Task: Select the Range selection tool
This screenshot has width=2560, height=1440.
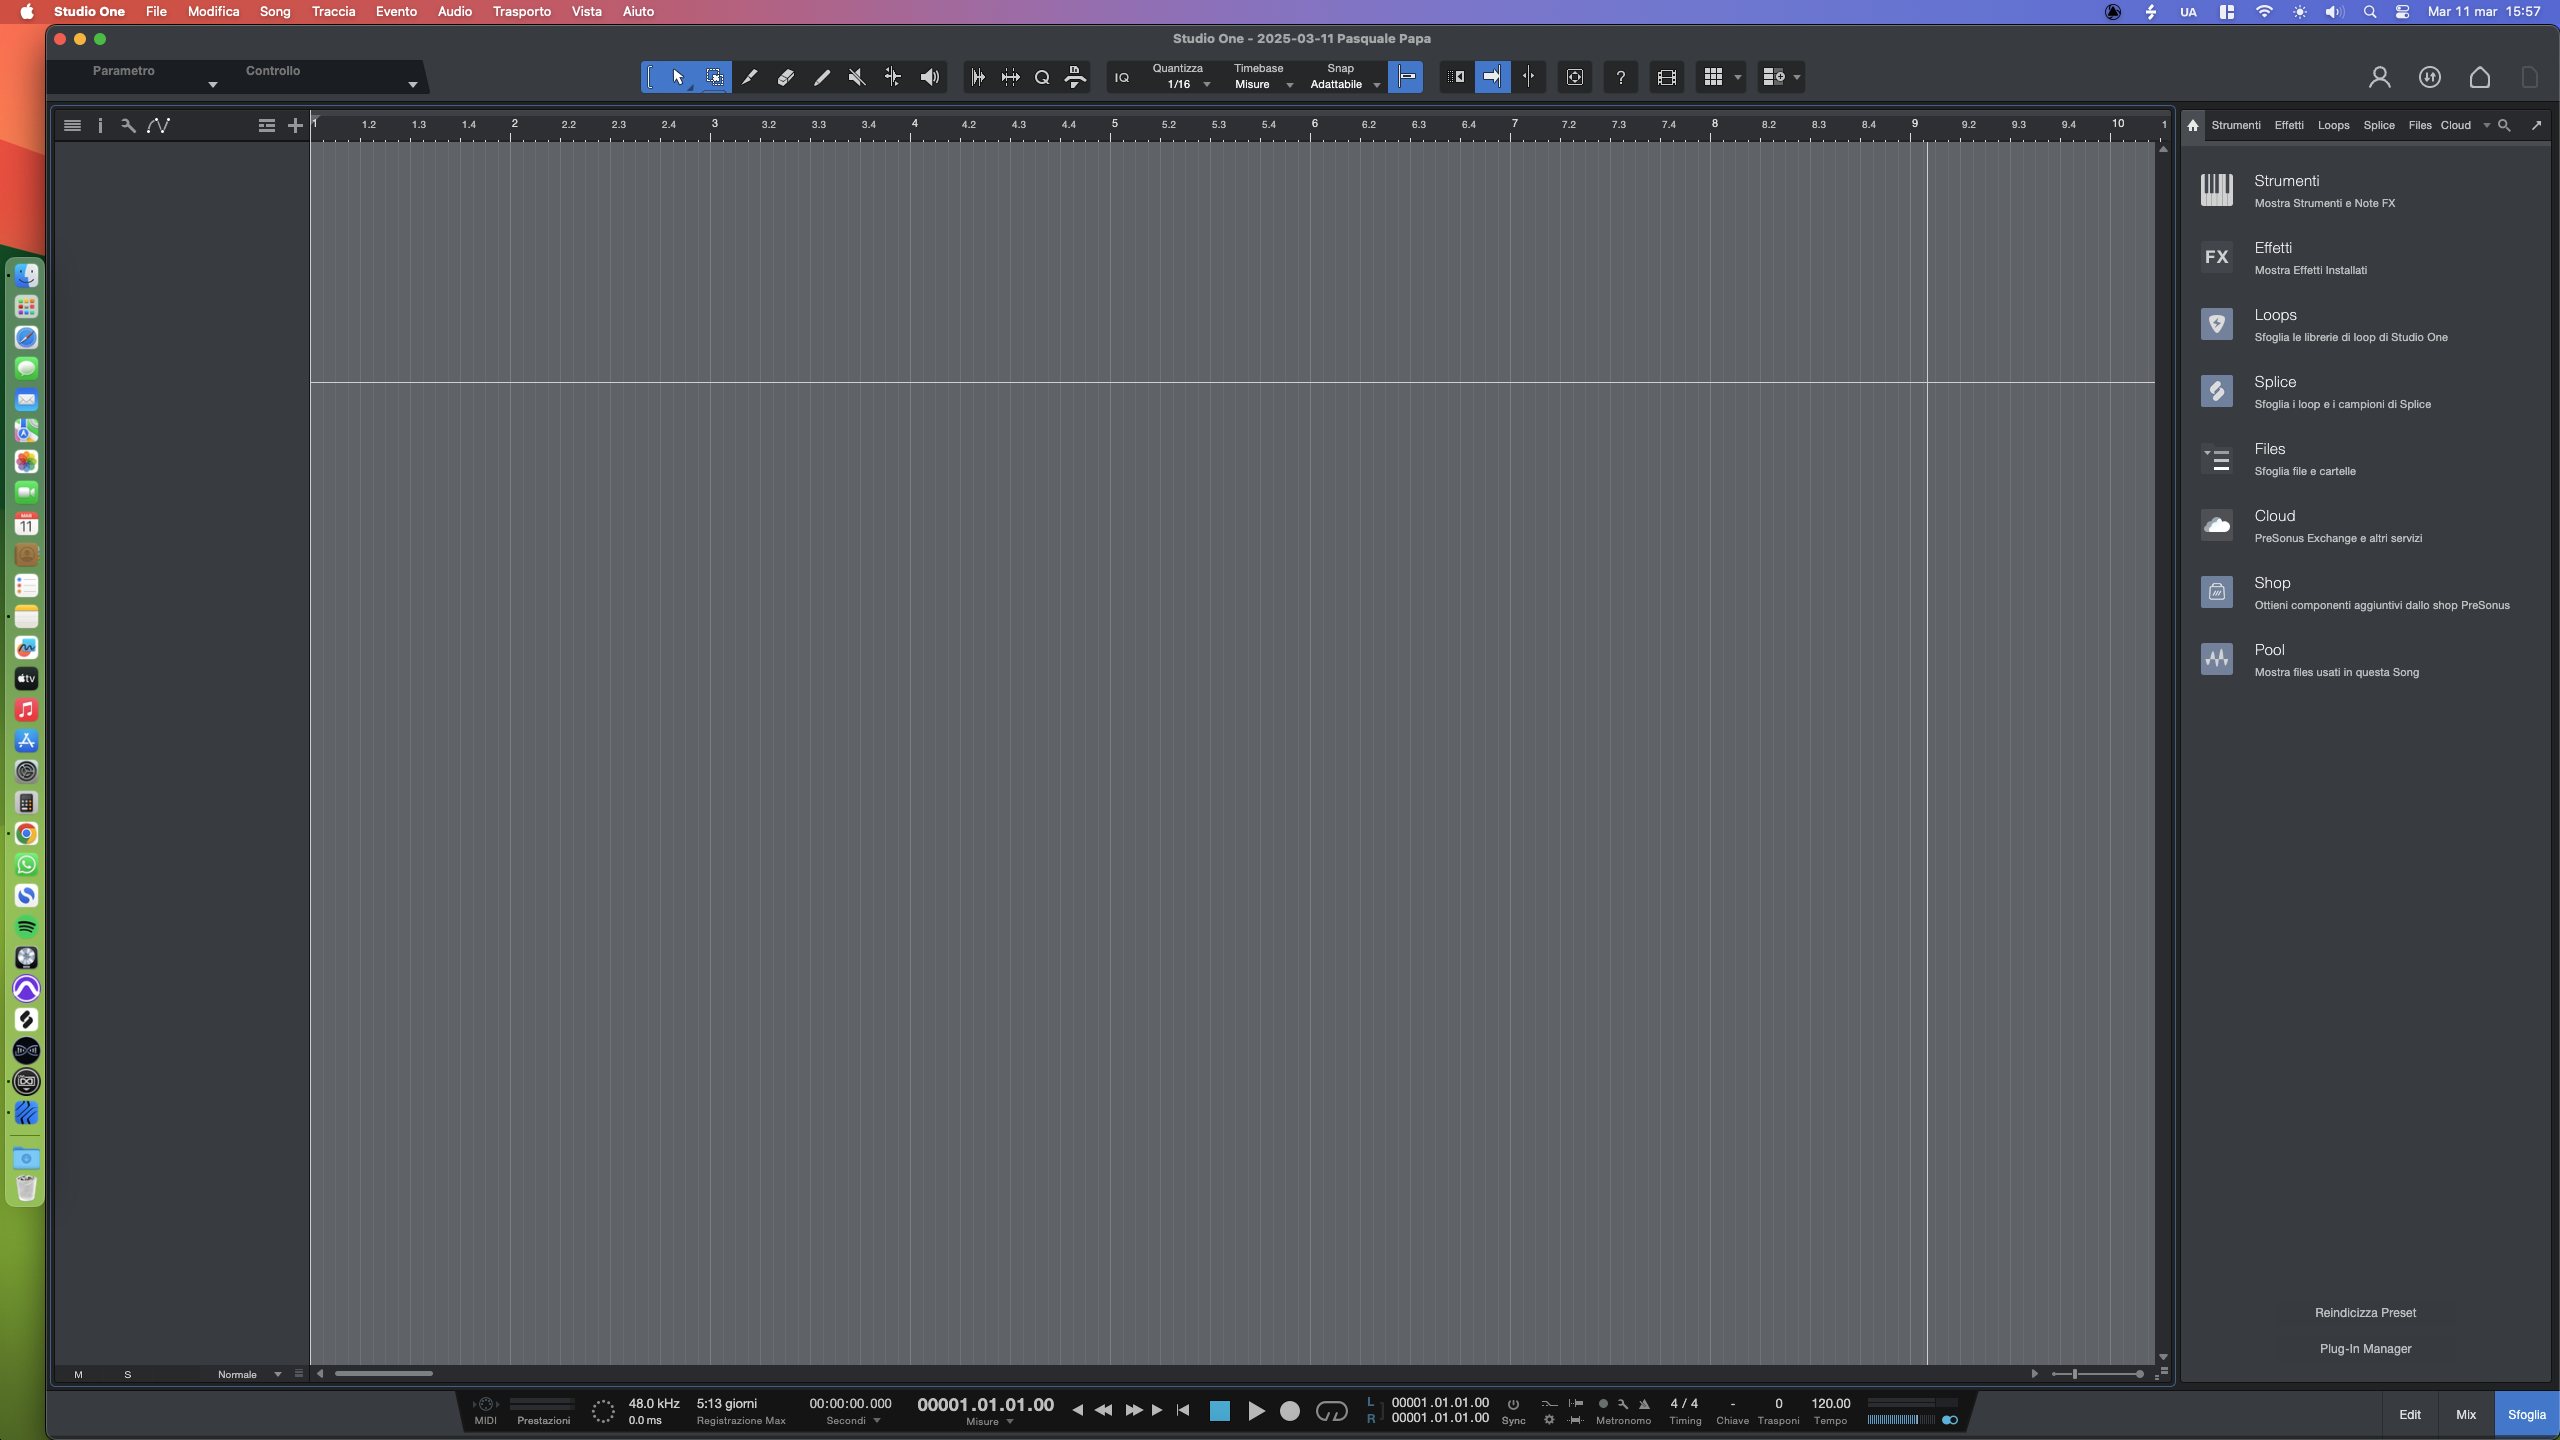Action: (x=714, y=77)
